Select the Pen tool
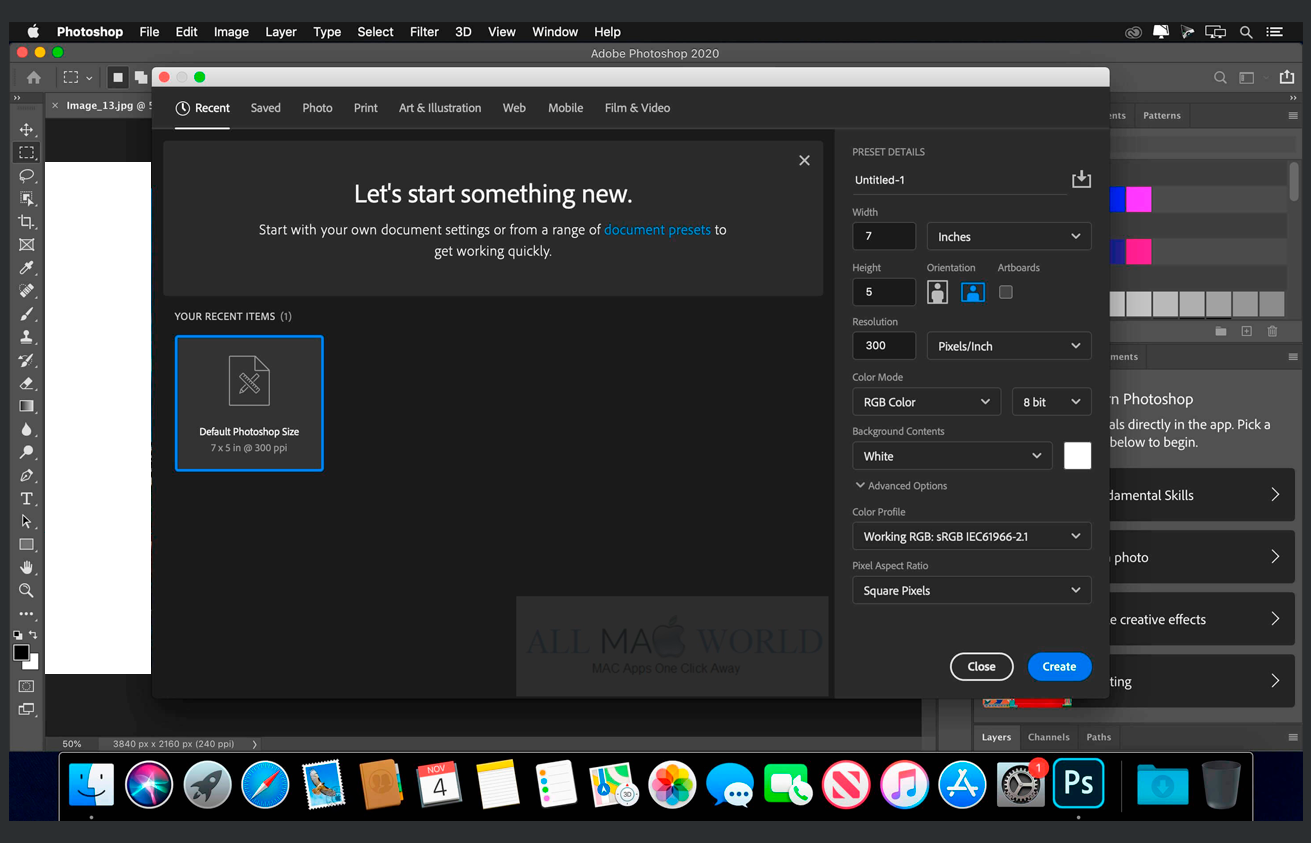Image resolution: width=1311 pixels, height=843 pixels. (x=27, y=475)
